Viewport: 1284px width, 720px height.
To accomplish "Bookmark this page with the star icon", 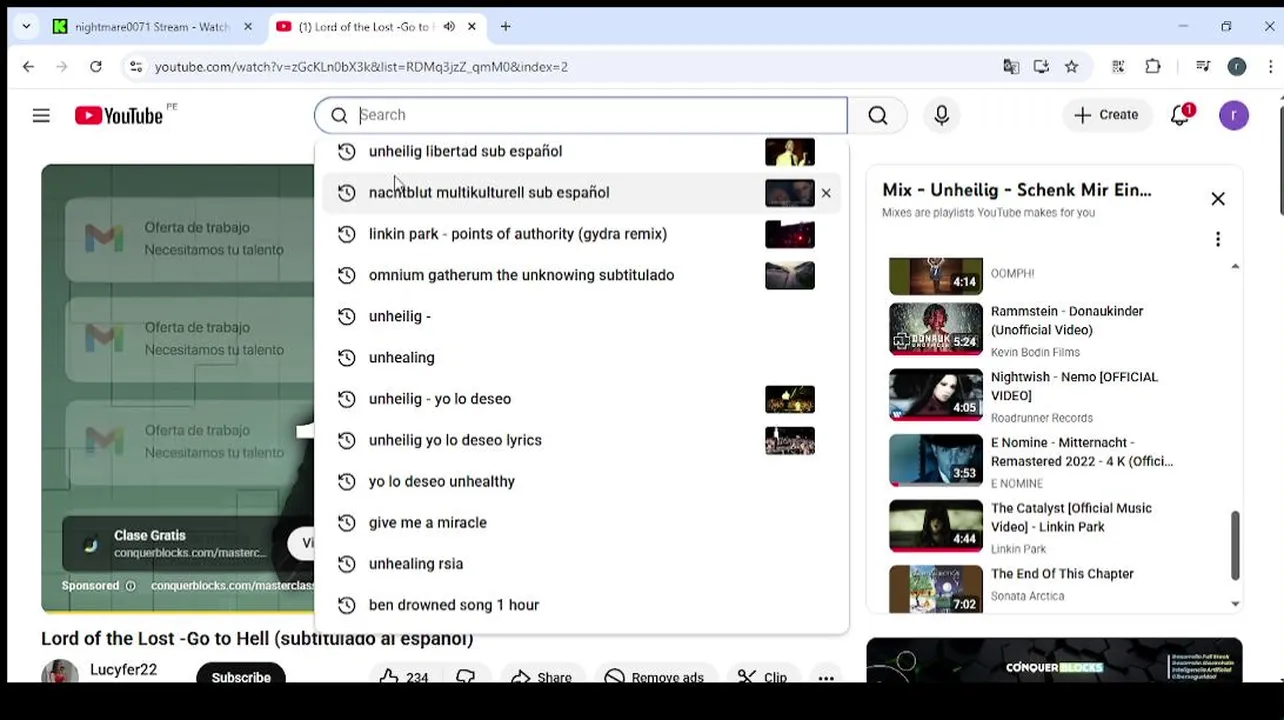I will point(1072,67).
